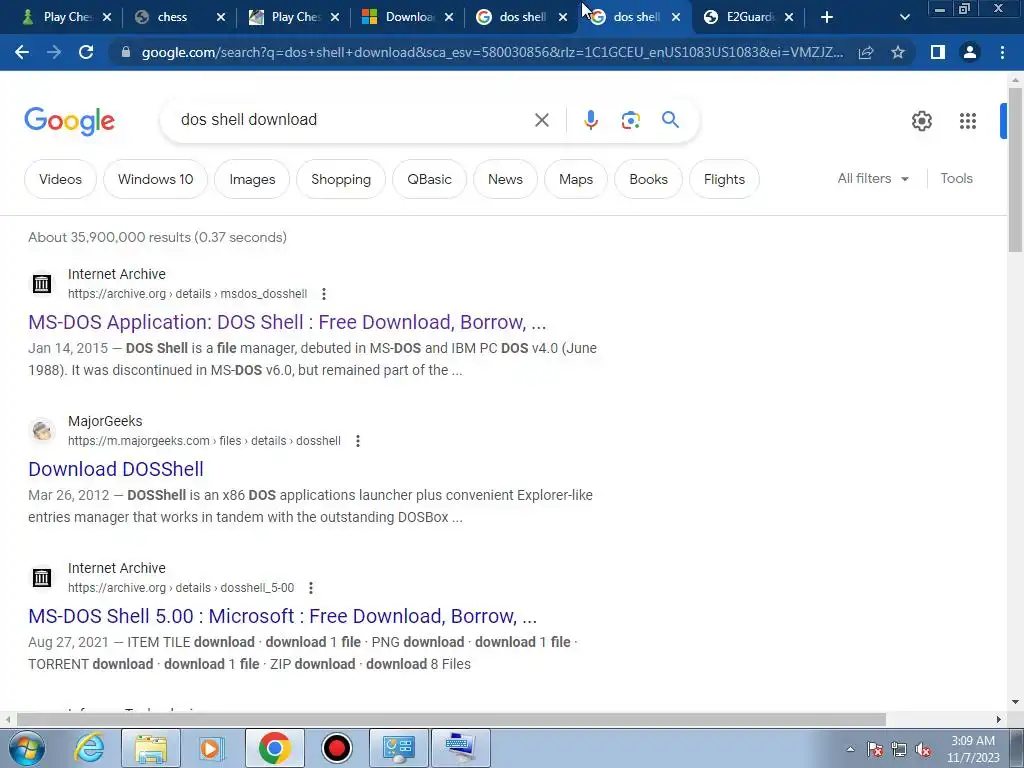Click the network tray icon
The image size is (1024, 768).
coord(899,749)
